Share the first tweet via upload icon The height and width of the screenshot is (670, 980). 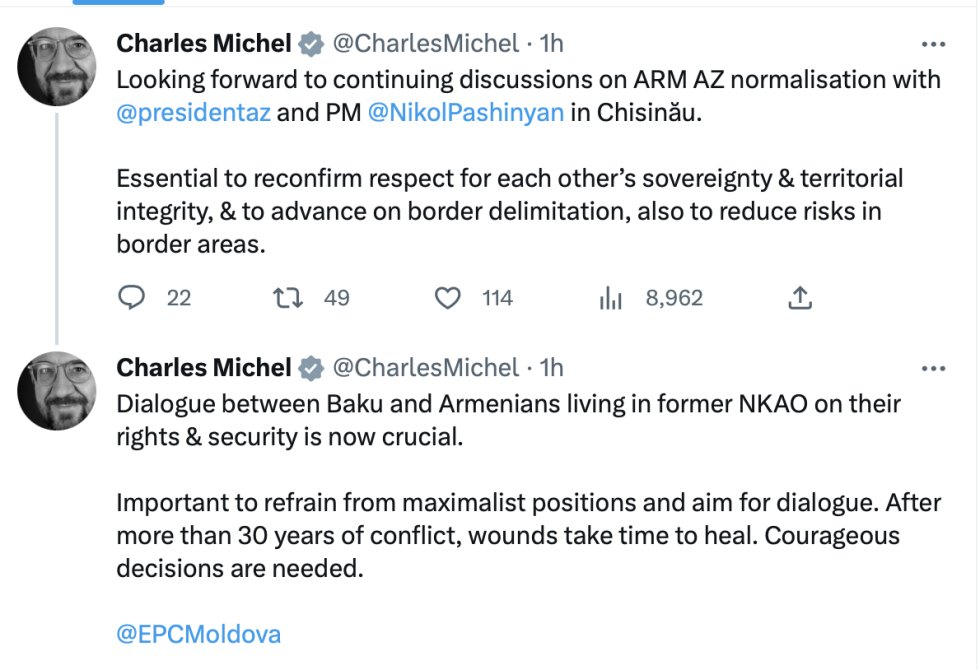[x=800, y=298]
